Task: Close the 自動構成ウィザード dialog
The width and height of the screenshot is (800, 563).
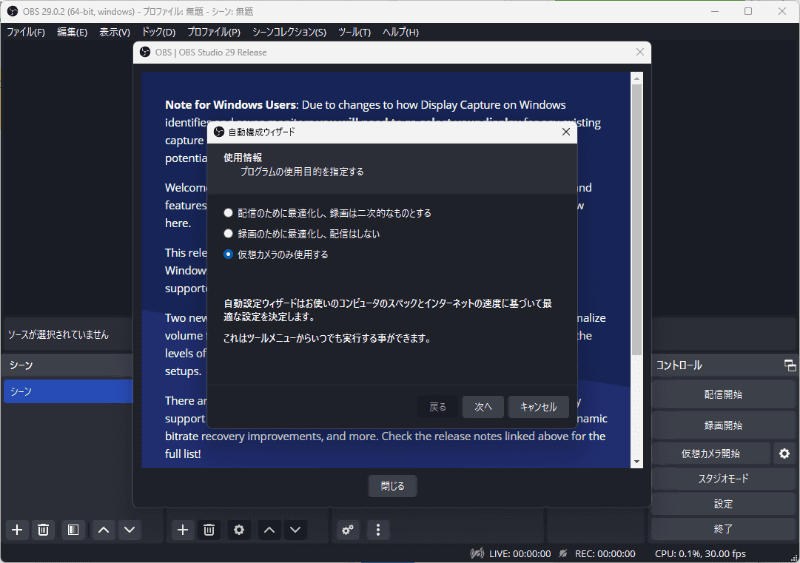Action: [566, 132]
